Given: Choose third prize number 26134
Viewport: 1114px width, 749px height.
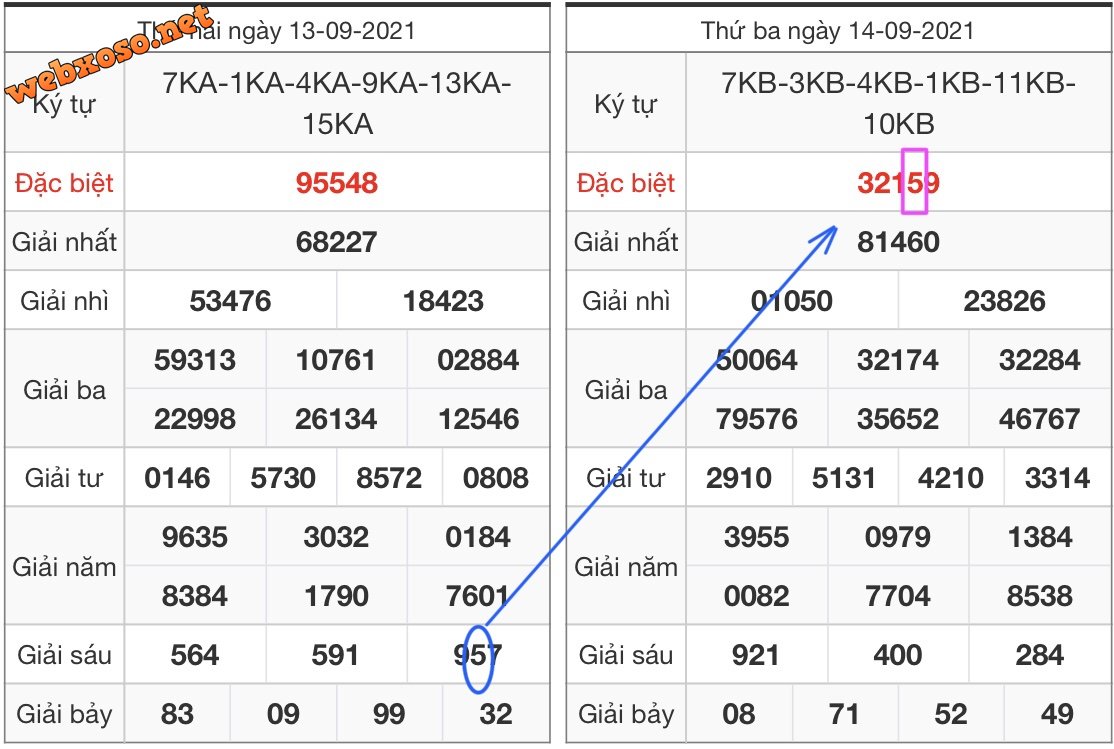Looking at the screenshot, I should [x=336, y=419].
